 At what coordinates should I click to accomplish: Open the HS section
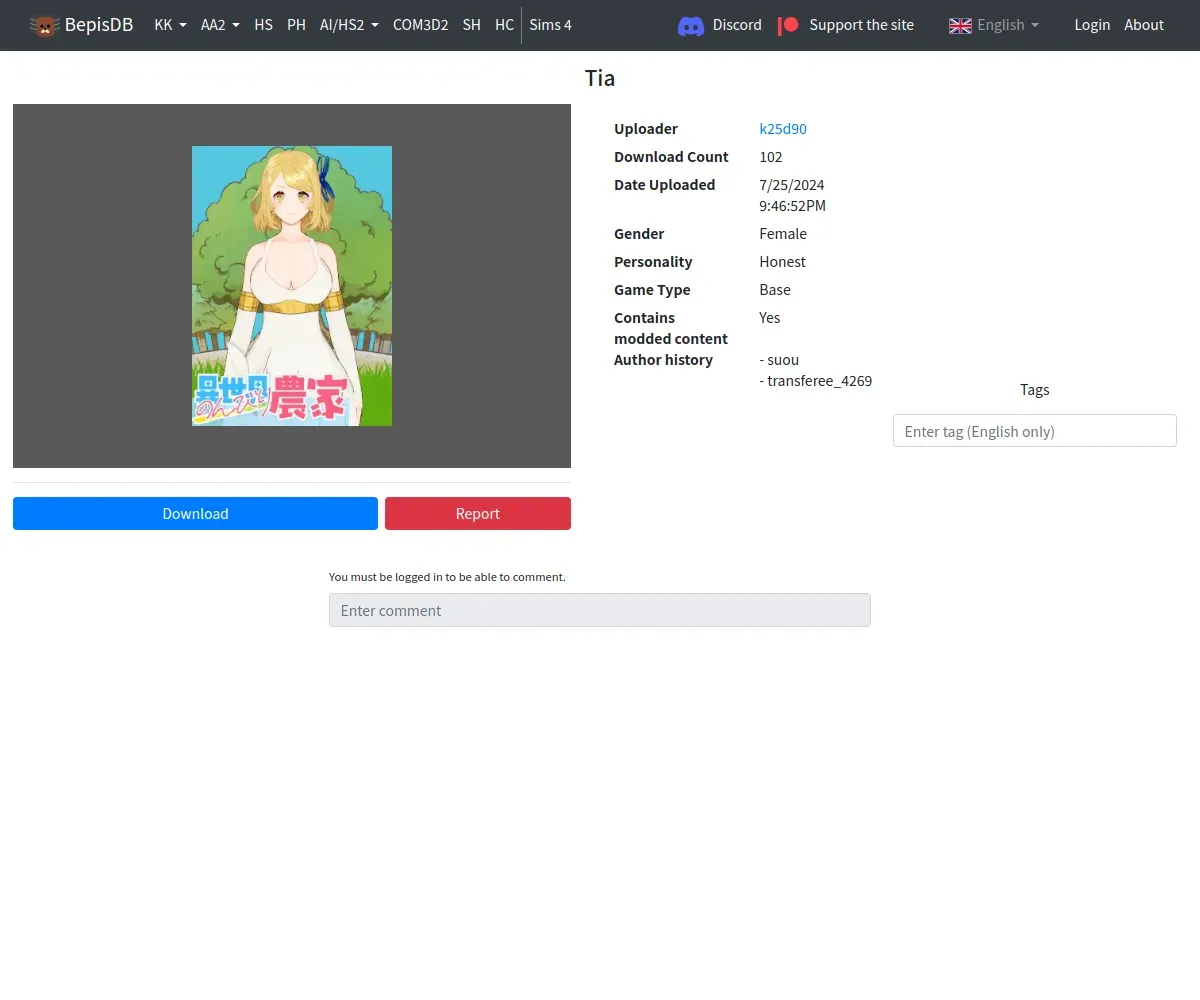click(263, 25)
